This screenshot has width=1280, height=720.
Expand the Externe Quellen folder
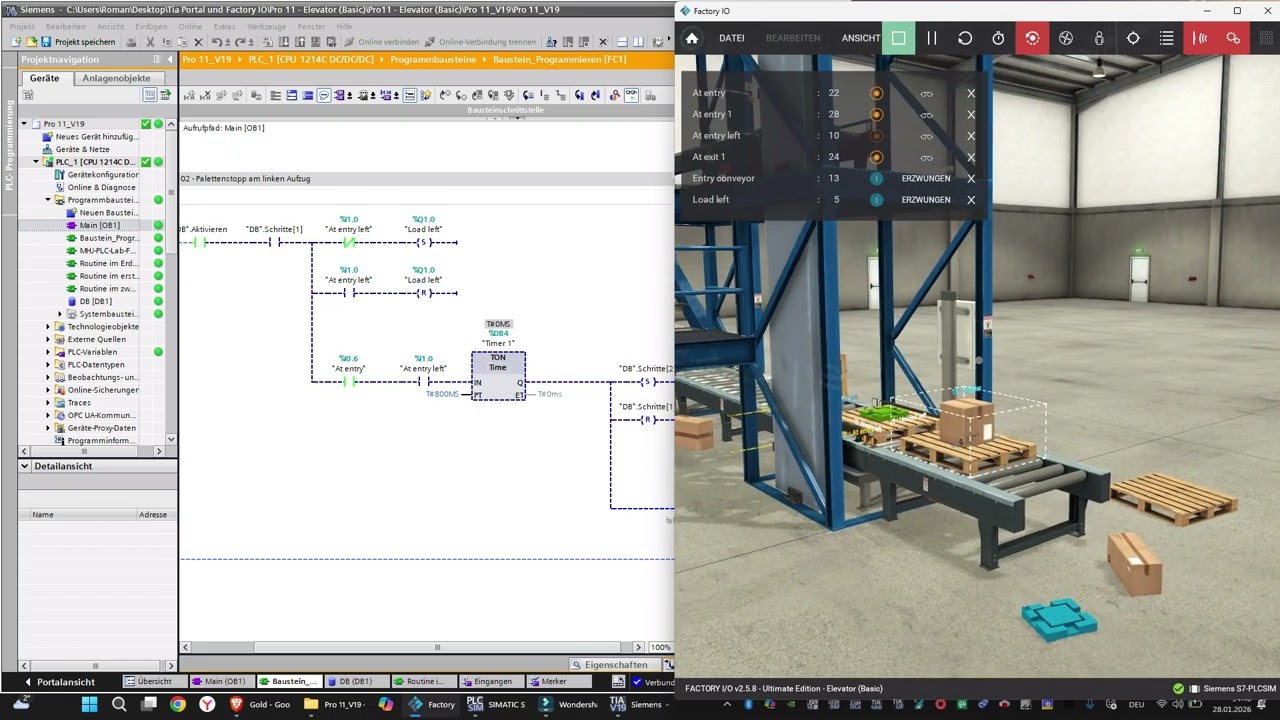pyautogui.click(x=47, y=339)
